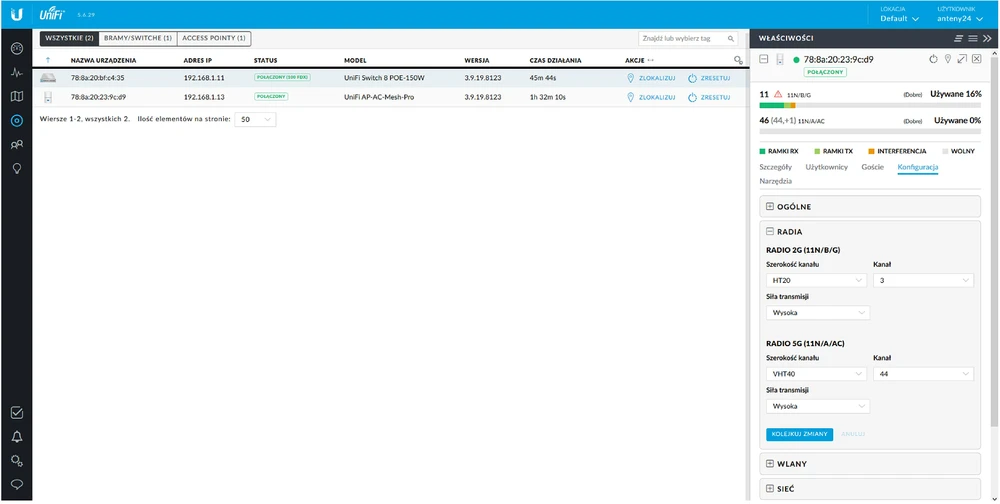Viewport: 1000px width, 504px height.
Task: Collapse the Radia section
Action: tap(770, 231)
